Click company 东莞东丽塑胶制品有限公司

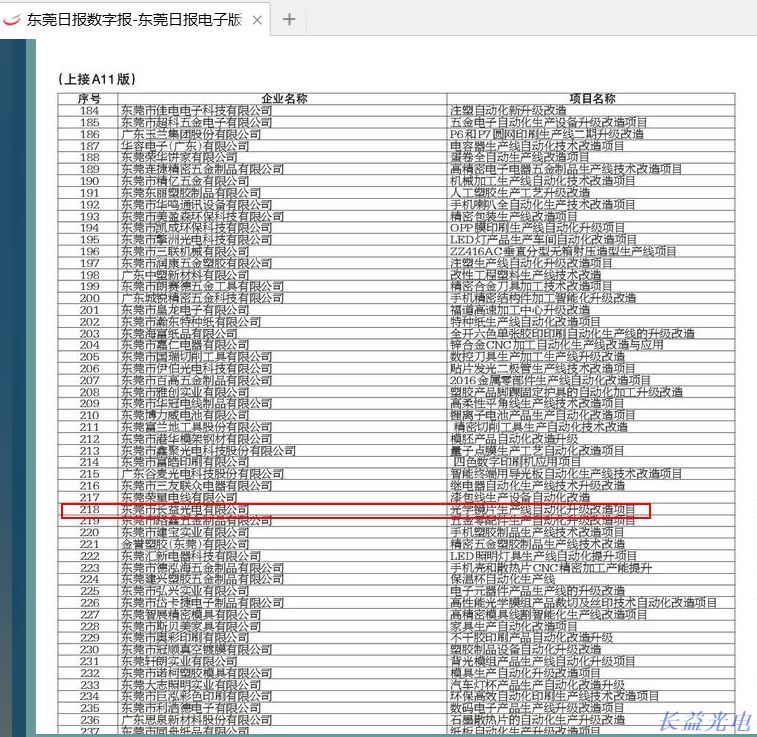coord(191,193)
